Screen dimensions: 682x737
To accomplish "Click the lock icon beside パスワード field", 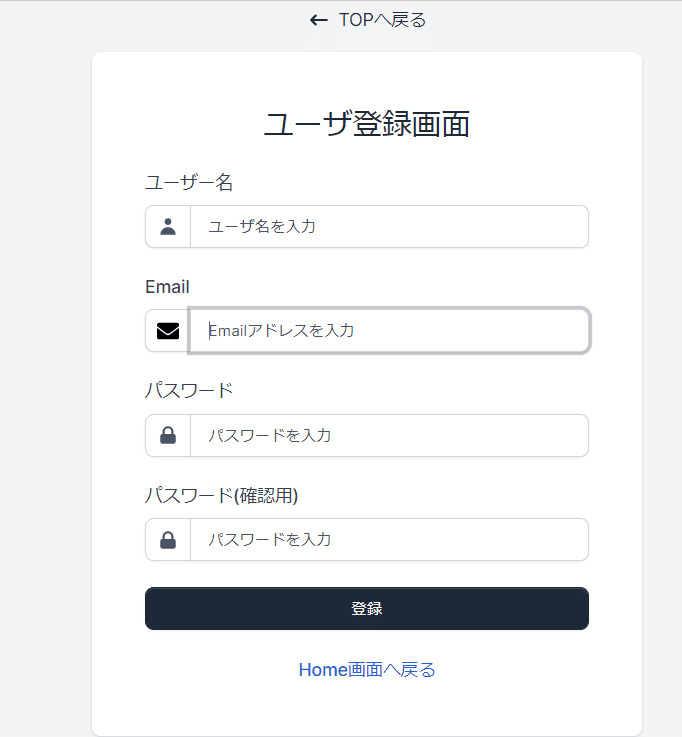I will (x=168, y=435).
